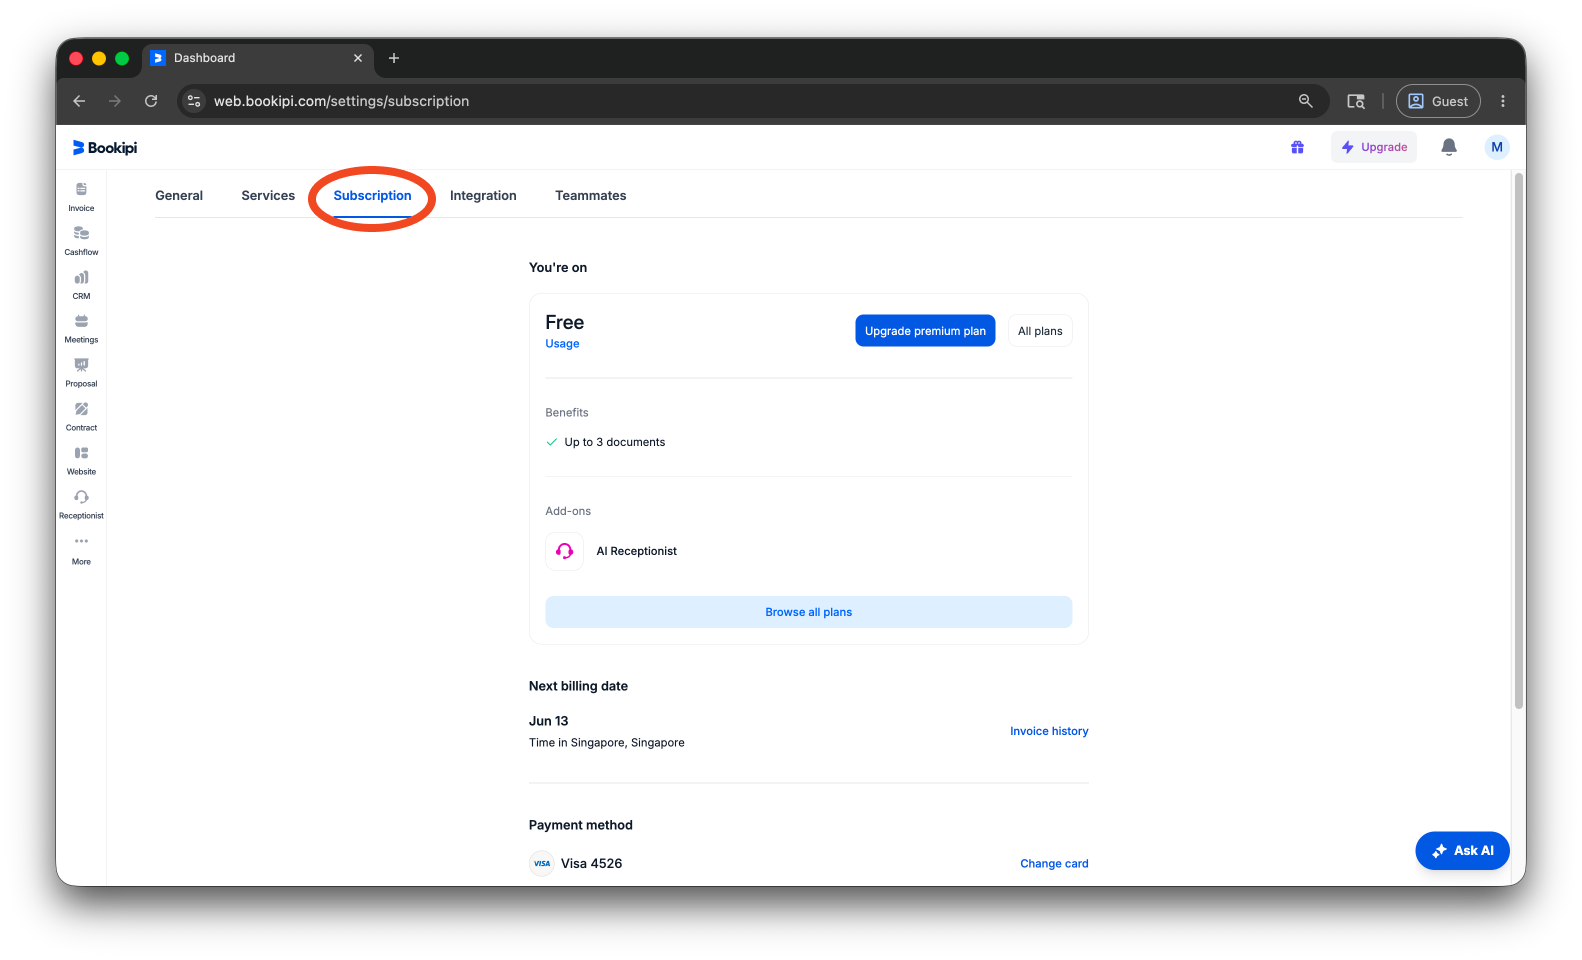Viewport: 1582px width, 960px height.
Task: Switch to the General tab
Action: pos(179,196)
